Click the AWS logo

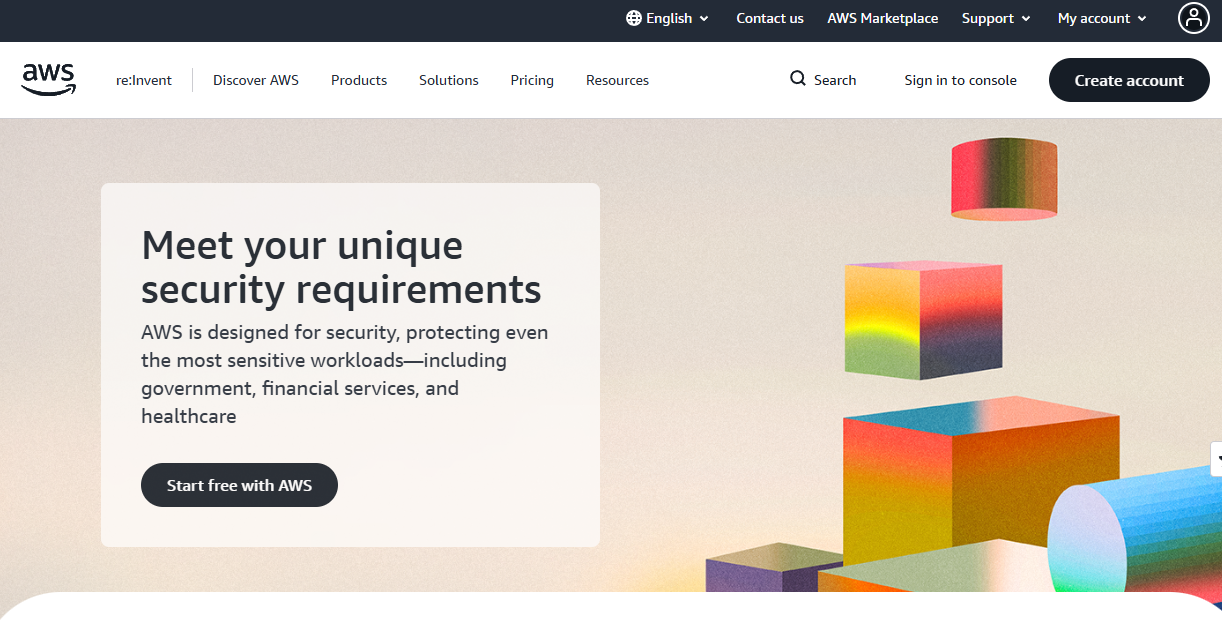click(x=48, y=80)
